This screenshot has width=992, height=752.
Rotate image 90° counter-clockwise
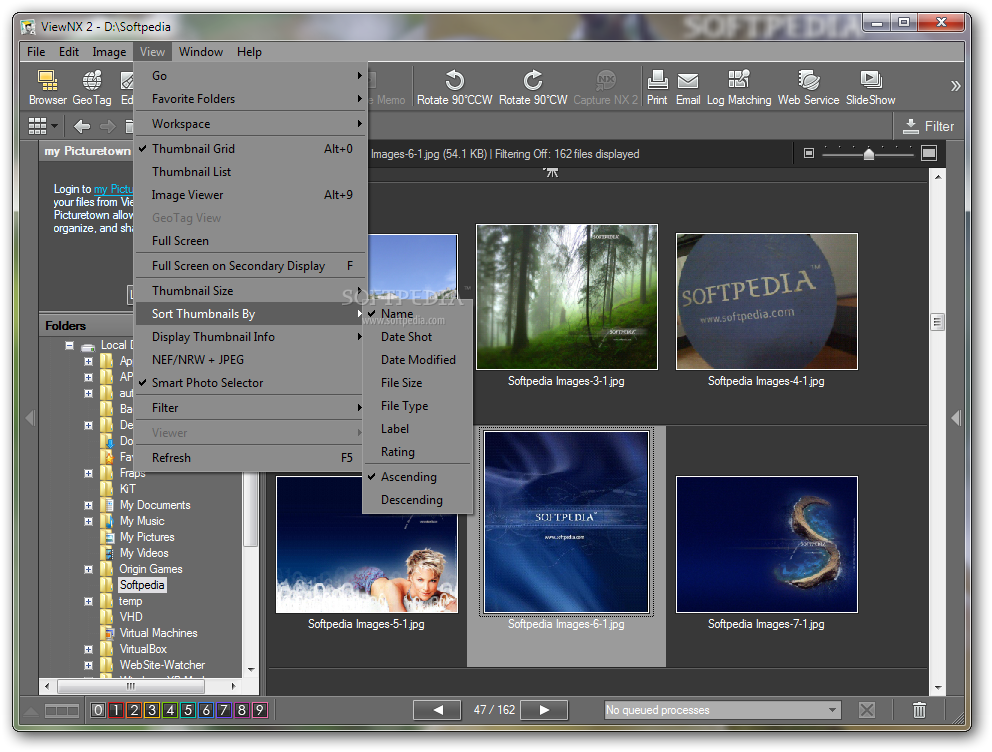[454, 87]
